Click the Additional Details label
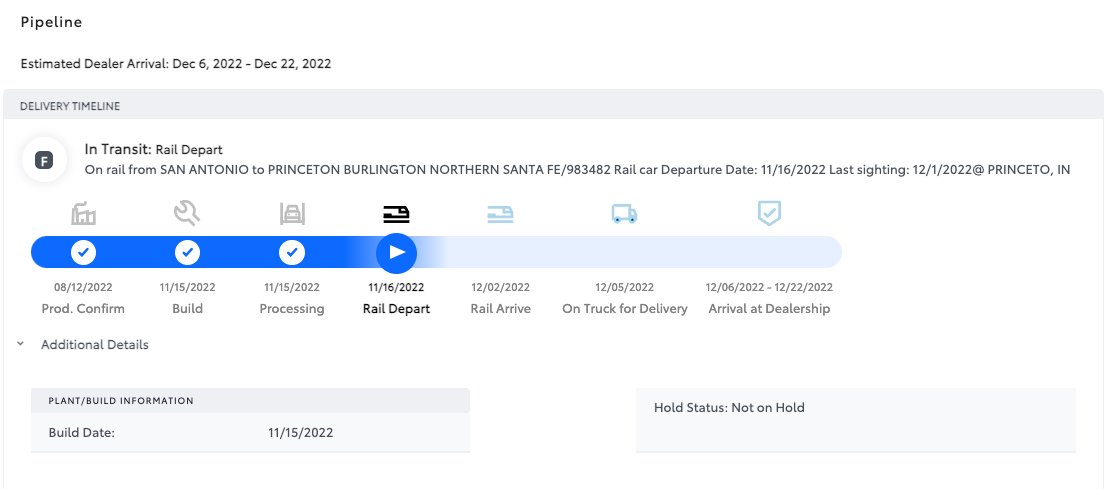1117x489 pixels. click(x=95, y=344)
